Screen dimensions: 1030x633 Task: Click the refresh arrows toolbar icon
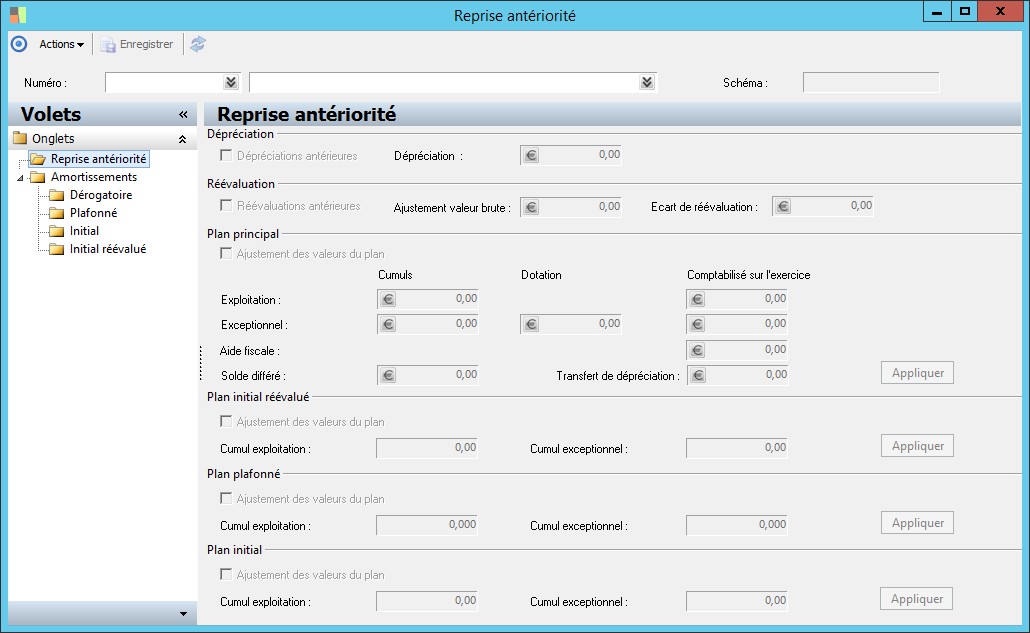(198, 44)
